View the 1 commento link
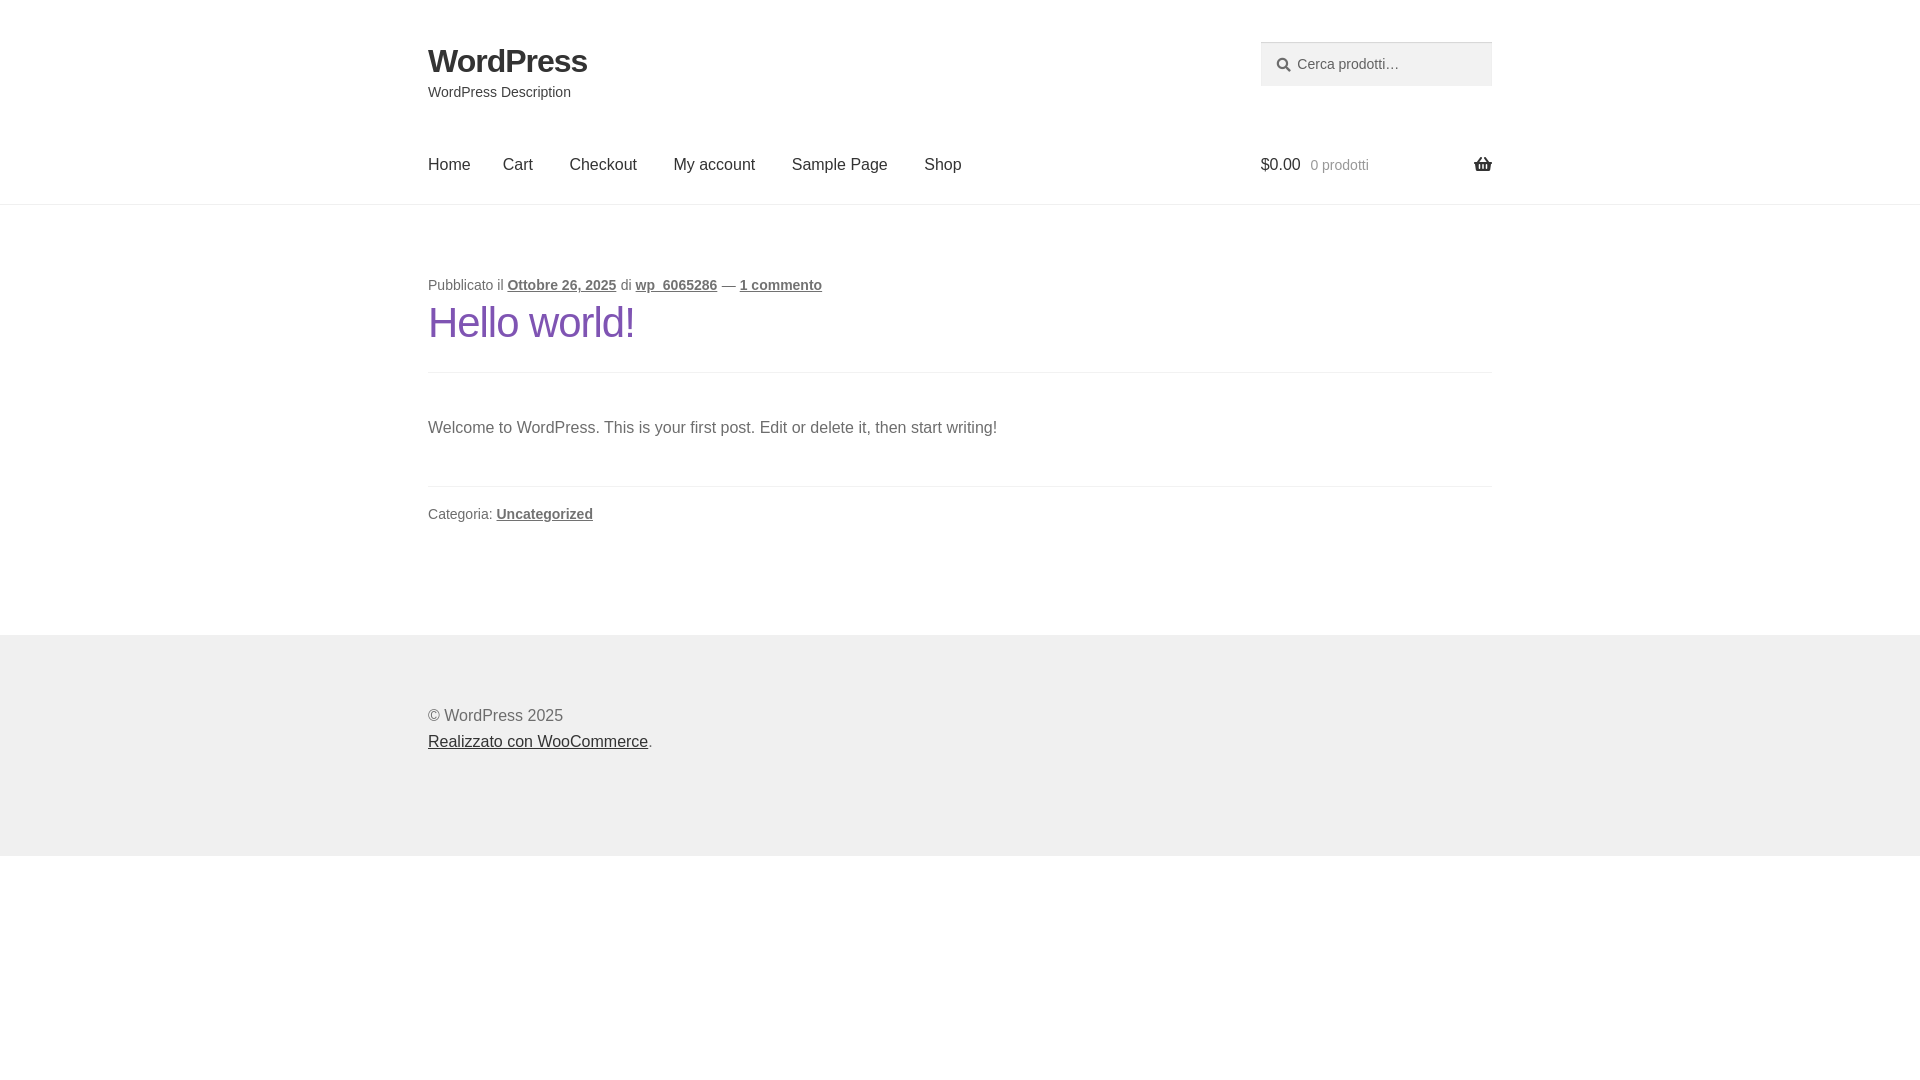The height and width of the screenshot is (1080, 1920). [780, 285]
